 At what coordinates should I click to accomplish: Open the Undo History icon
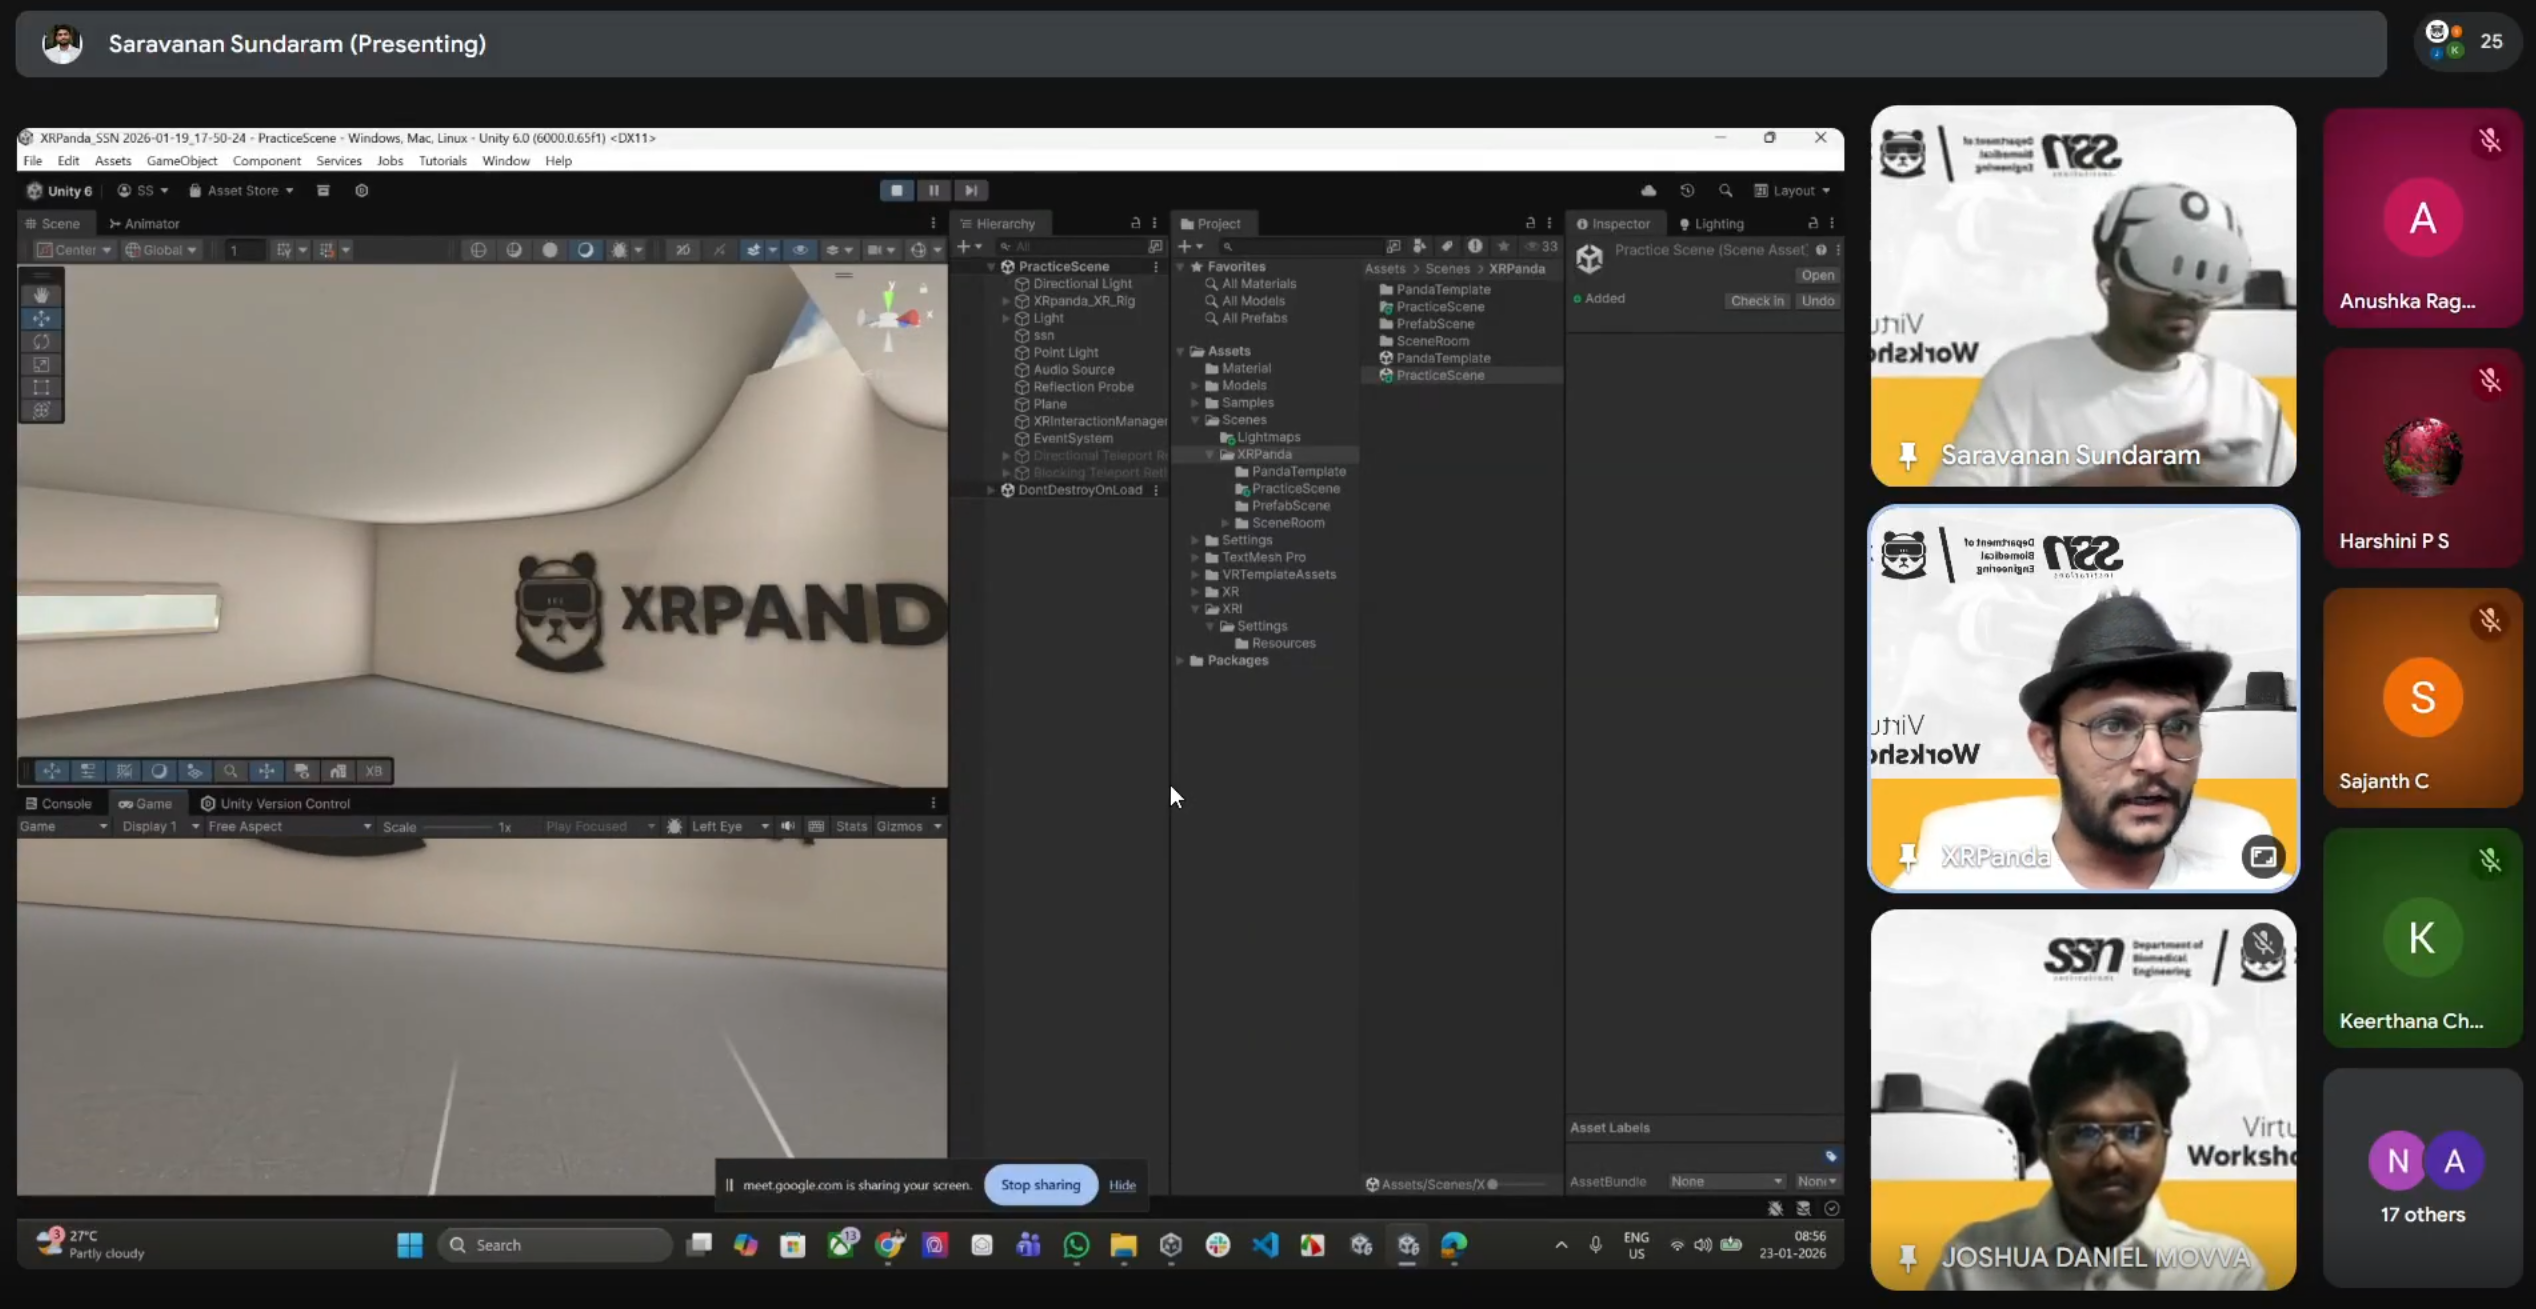click(x=1687, y=191)
